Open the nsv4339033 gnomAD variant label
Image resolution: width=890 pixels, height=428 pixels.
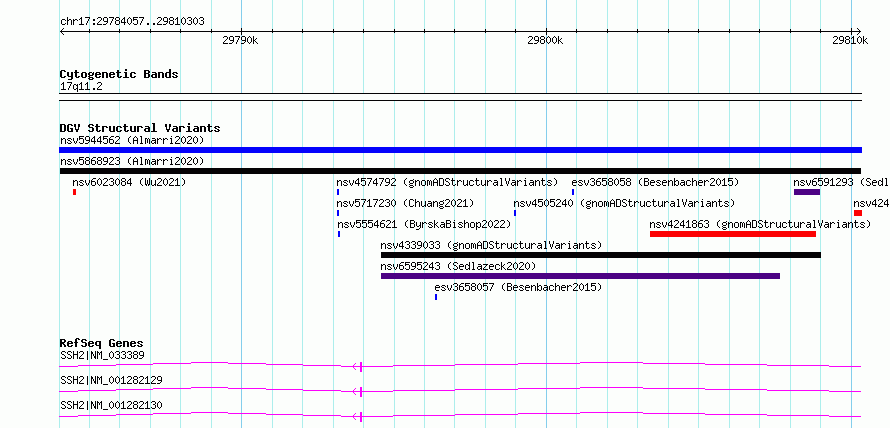coord(491,245)
